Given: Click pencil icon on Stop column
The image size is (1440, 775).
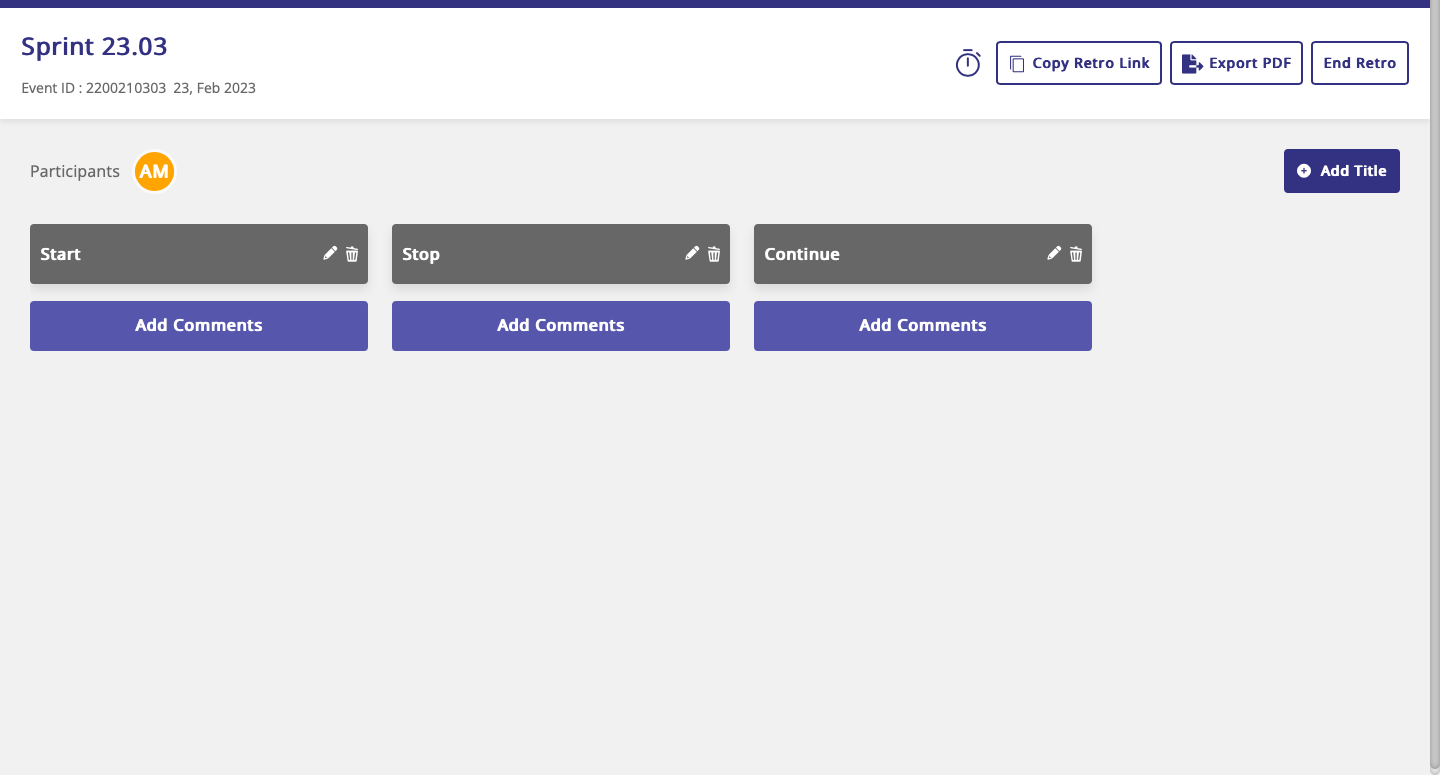Looking at the screenshot, I should pos(692,254).
